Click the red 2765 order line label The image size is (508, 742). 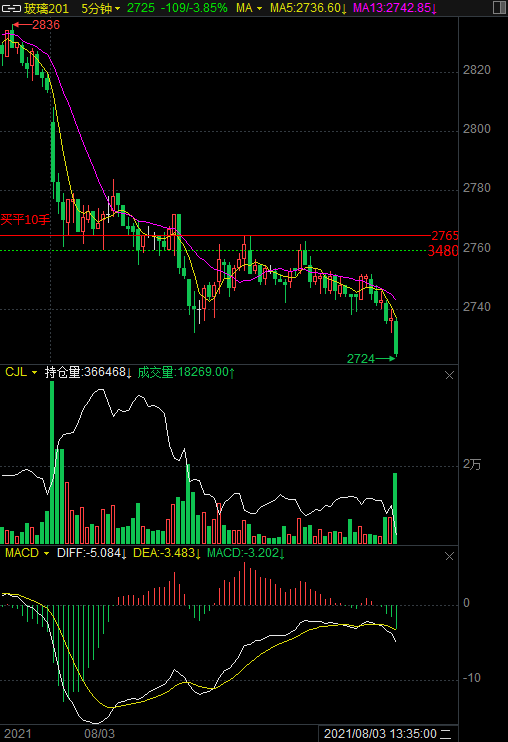pyautogui.click(x=445, y=235)
